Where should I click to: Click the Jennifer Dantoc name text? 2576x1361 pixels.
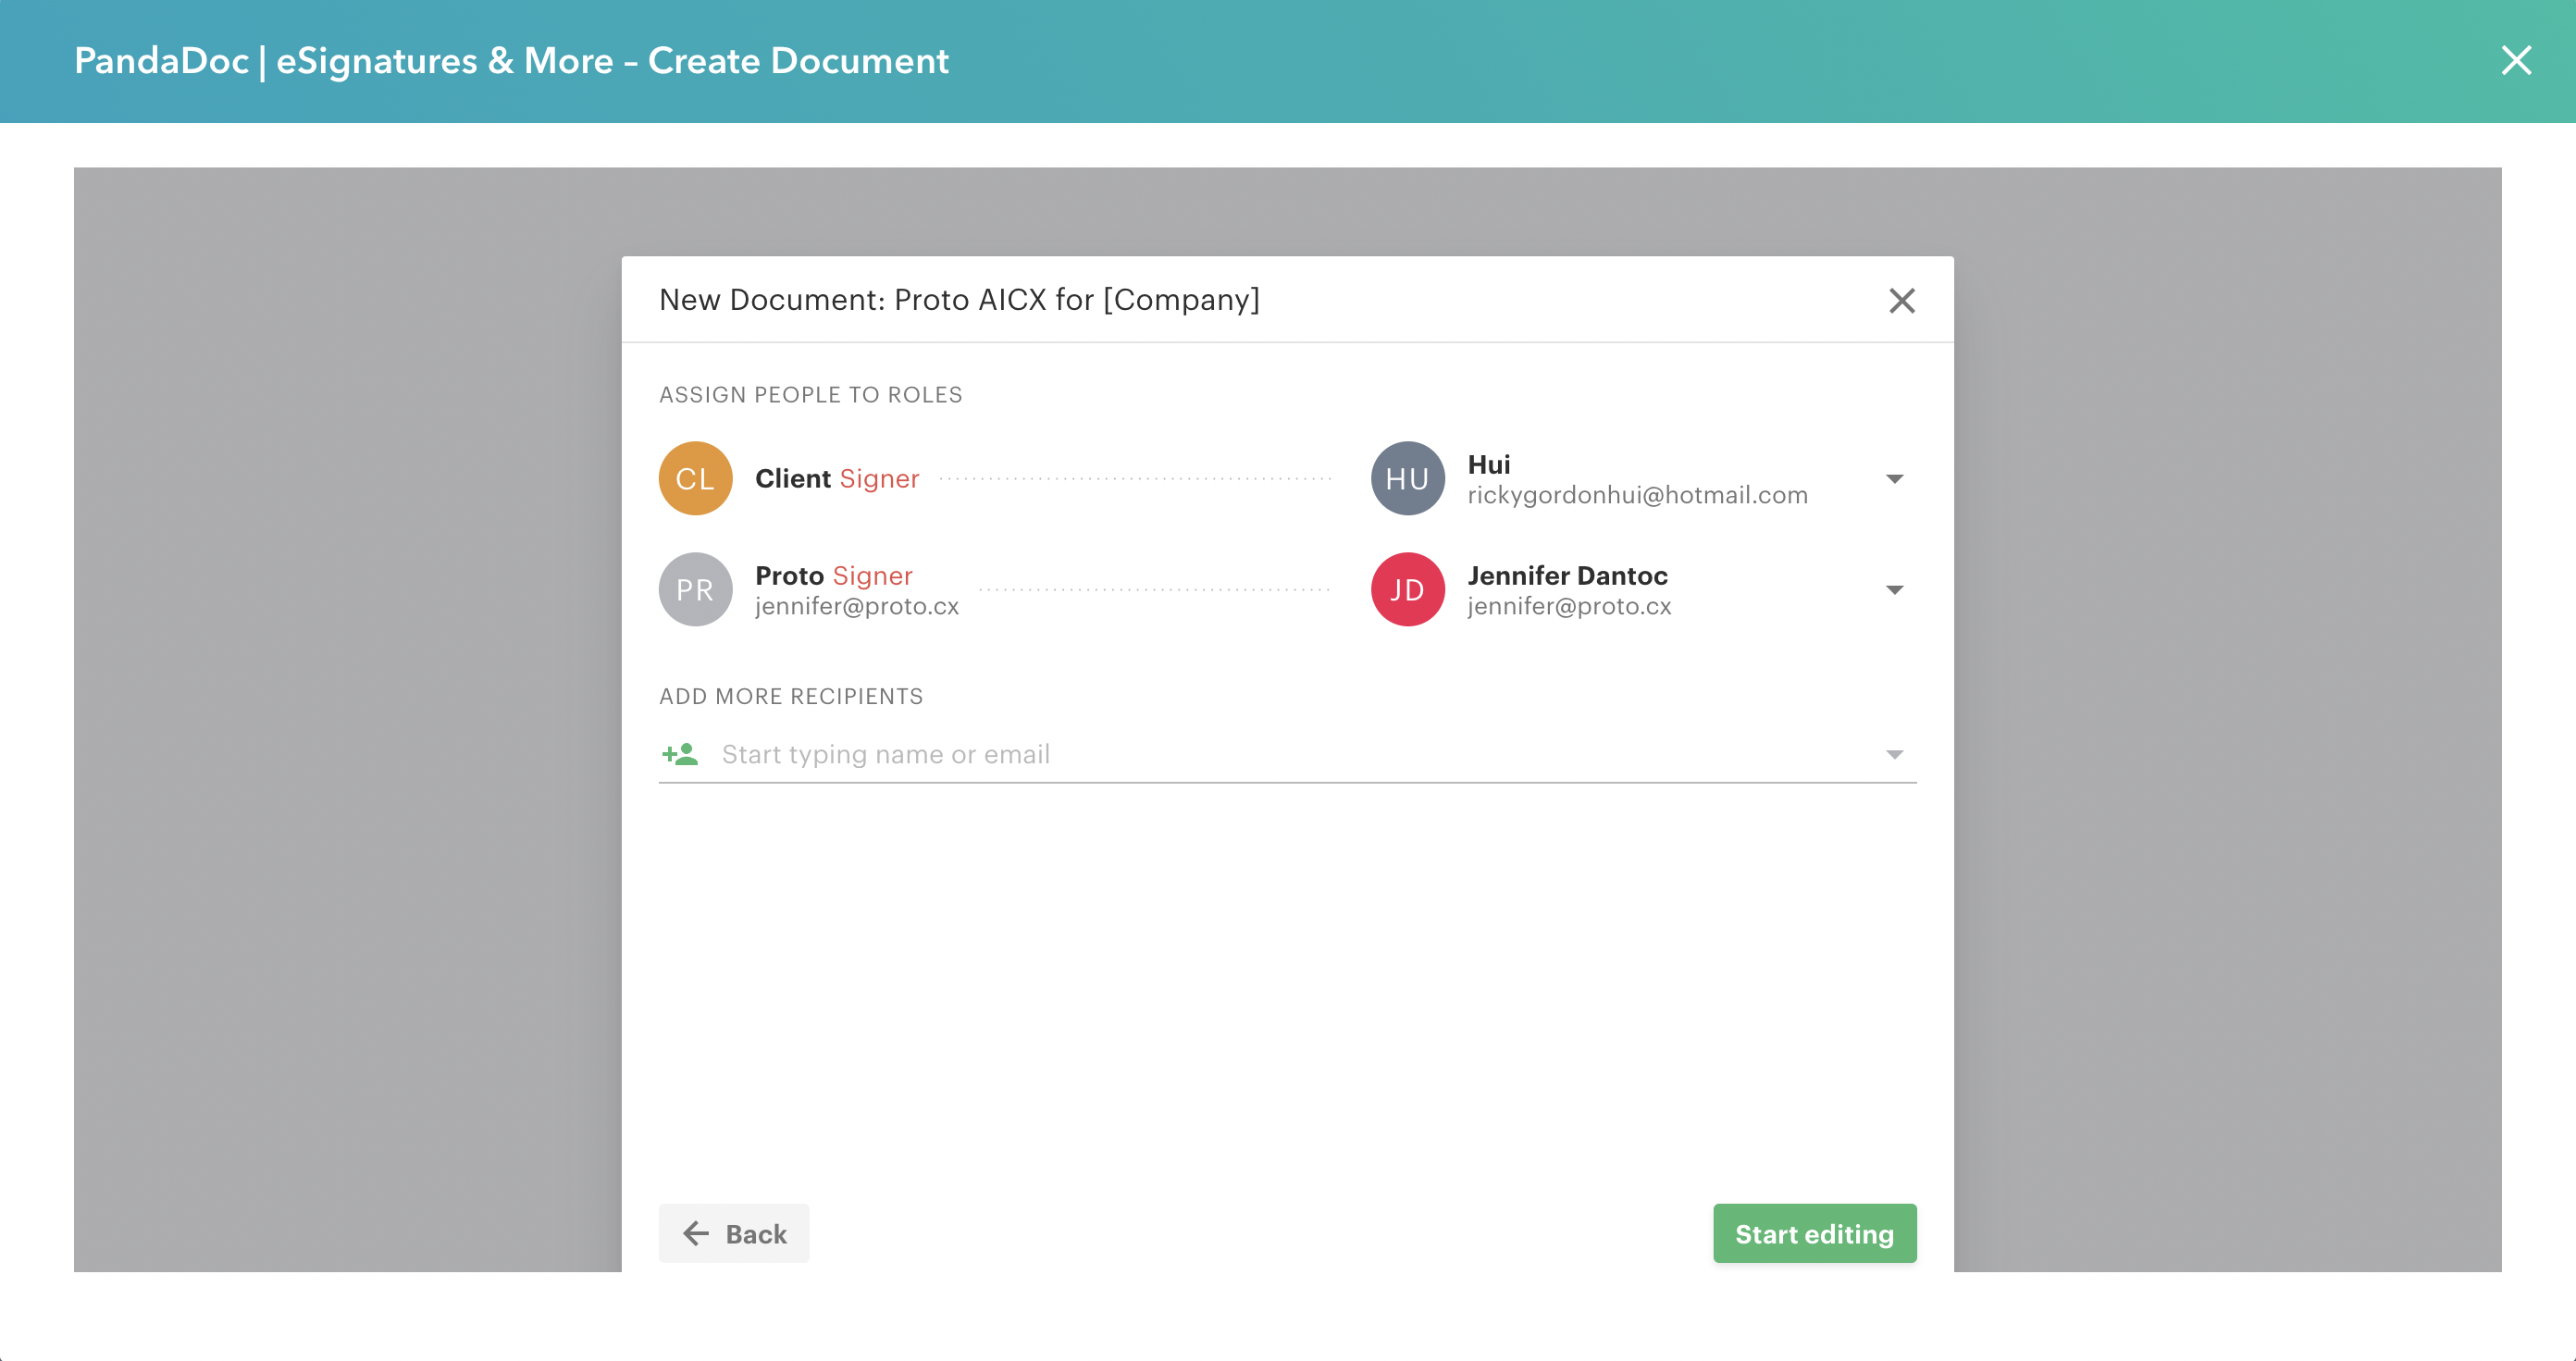click(1567, 575)
